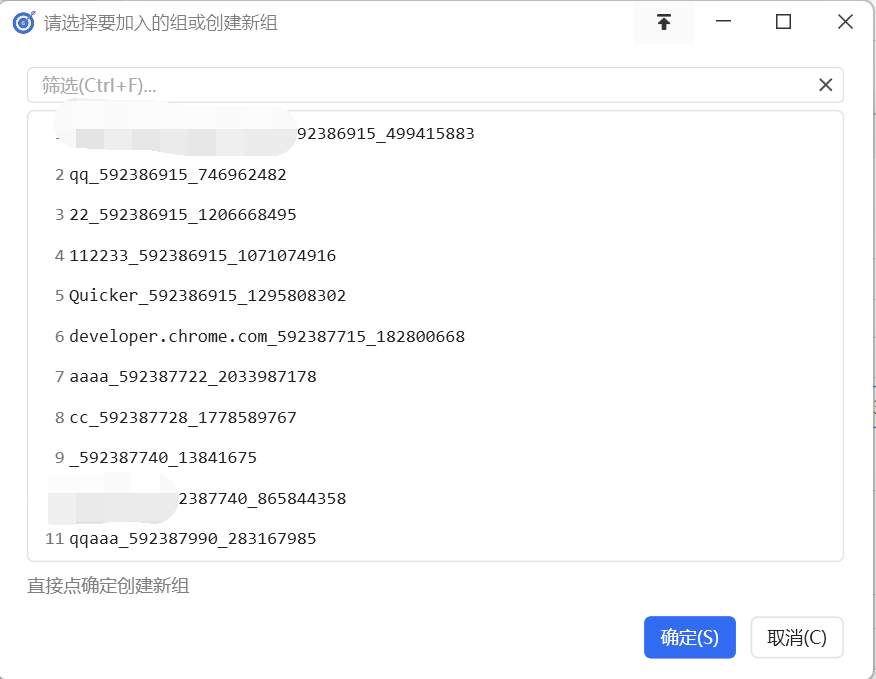
Task: Click the Quicker app logo in the title bar
Action: [x=24, y=23]
